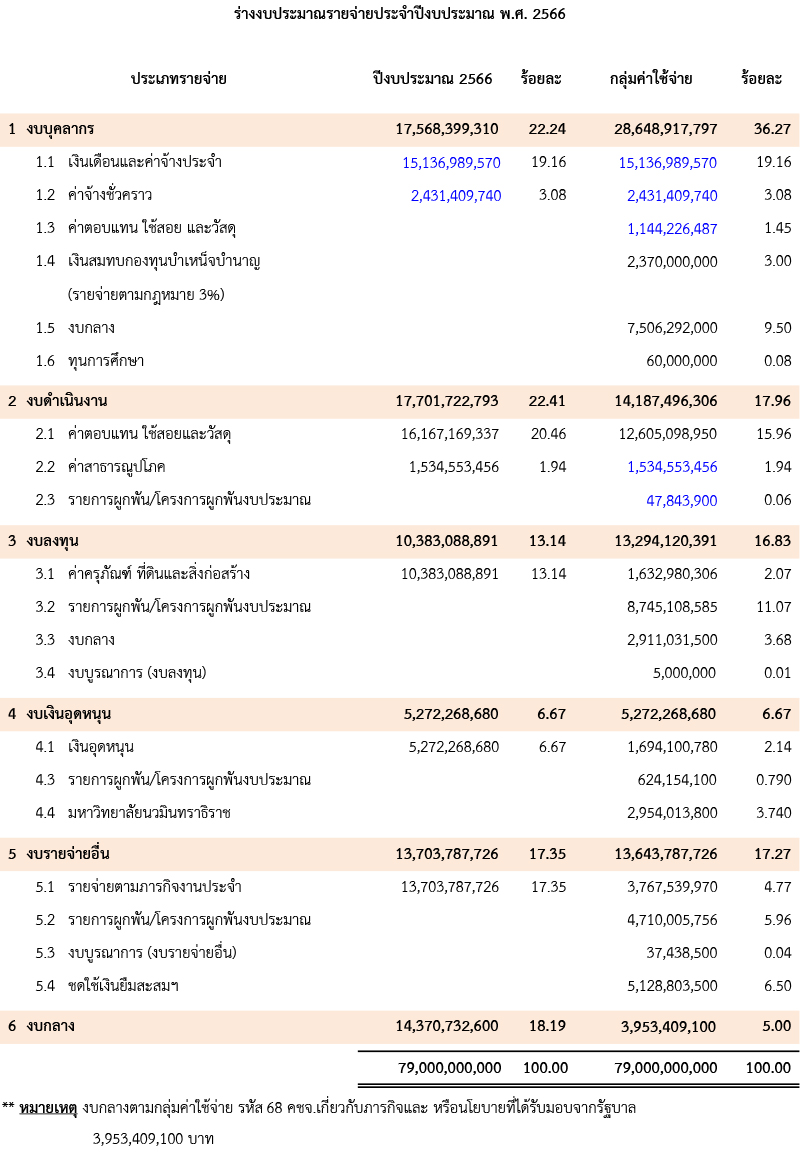Click blue 1,534,553,456 in กลุ่มค่าใช้จ่าย column
This screenshot has width=800, height=1157.
pos(672,467)
